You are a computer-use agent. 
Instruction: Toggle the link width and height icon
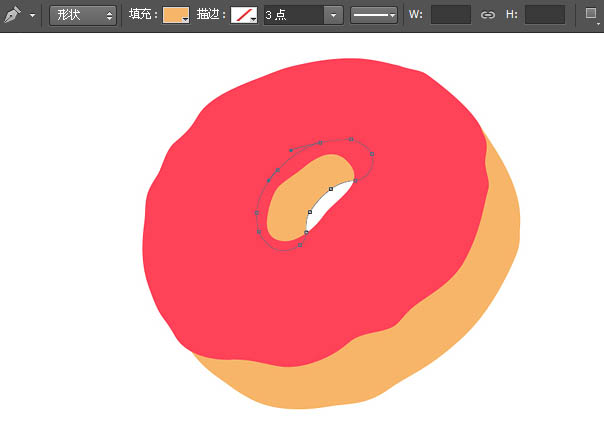488,15
